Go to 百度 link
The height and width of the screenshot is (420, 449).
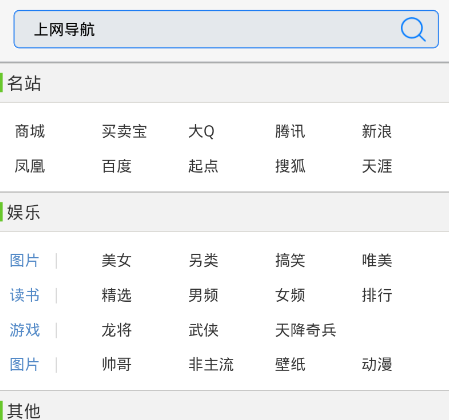tap(117, 166)
